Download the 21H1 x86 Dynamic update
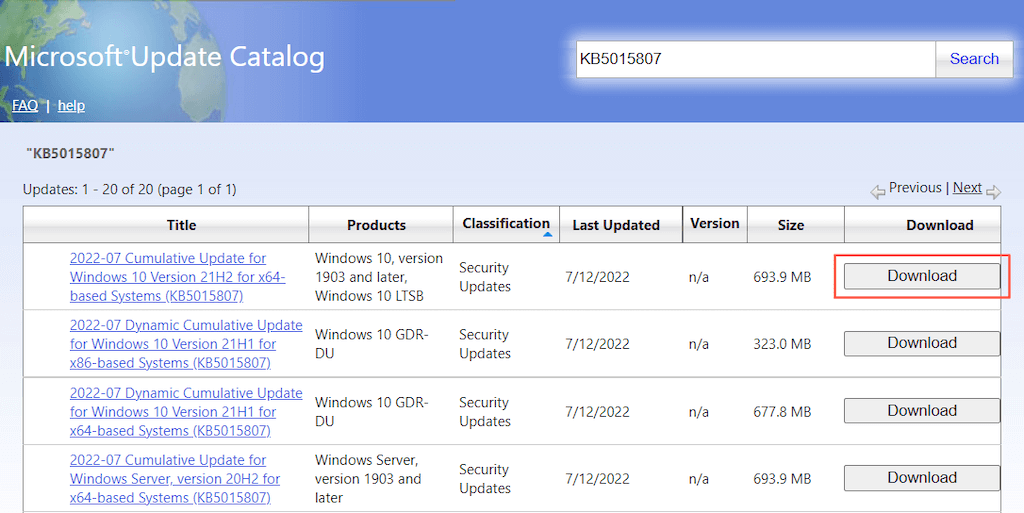1024x513 pixels. (922, 343)
